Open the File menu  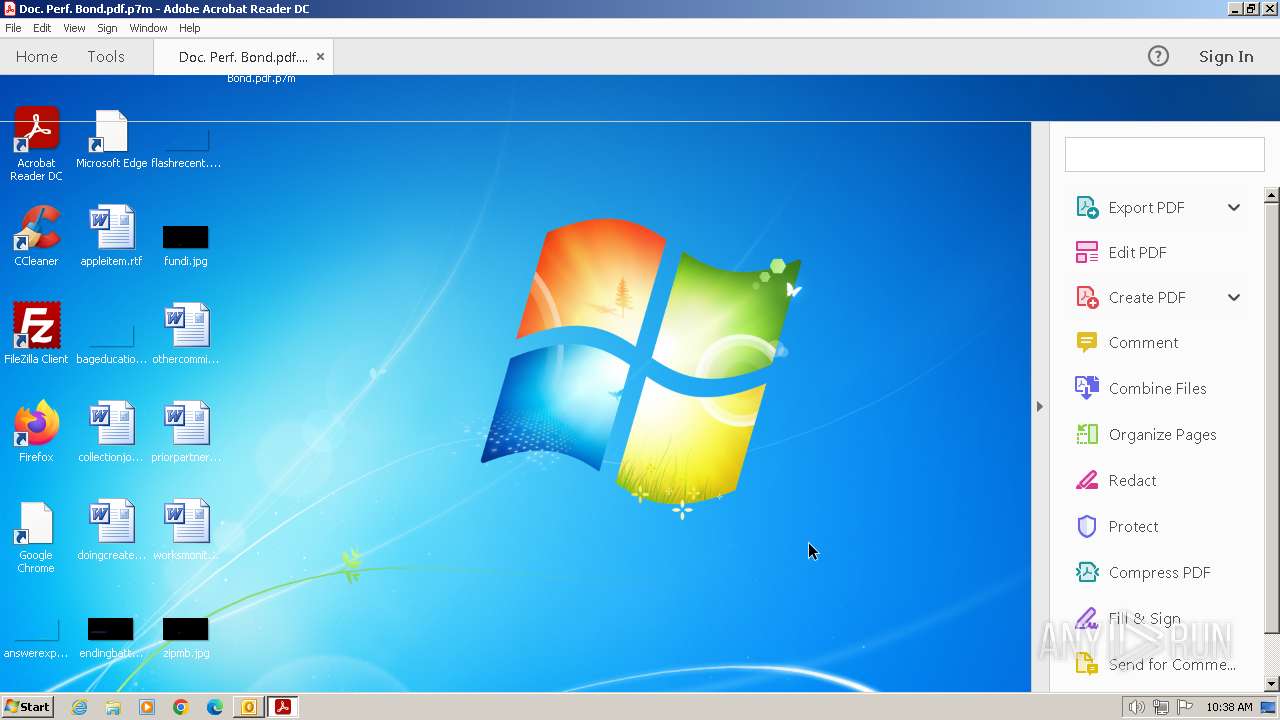13,28
